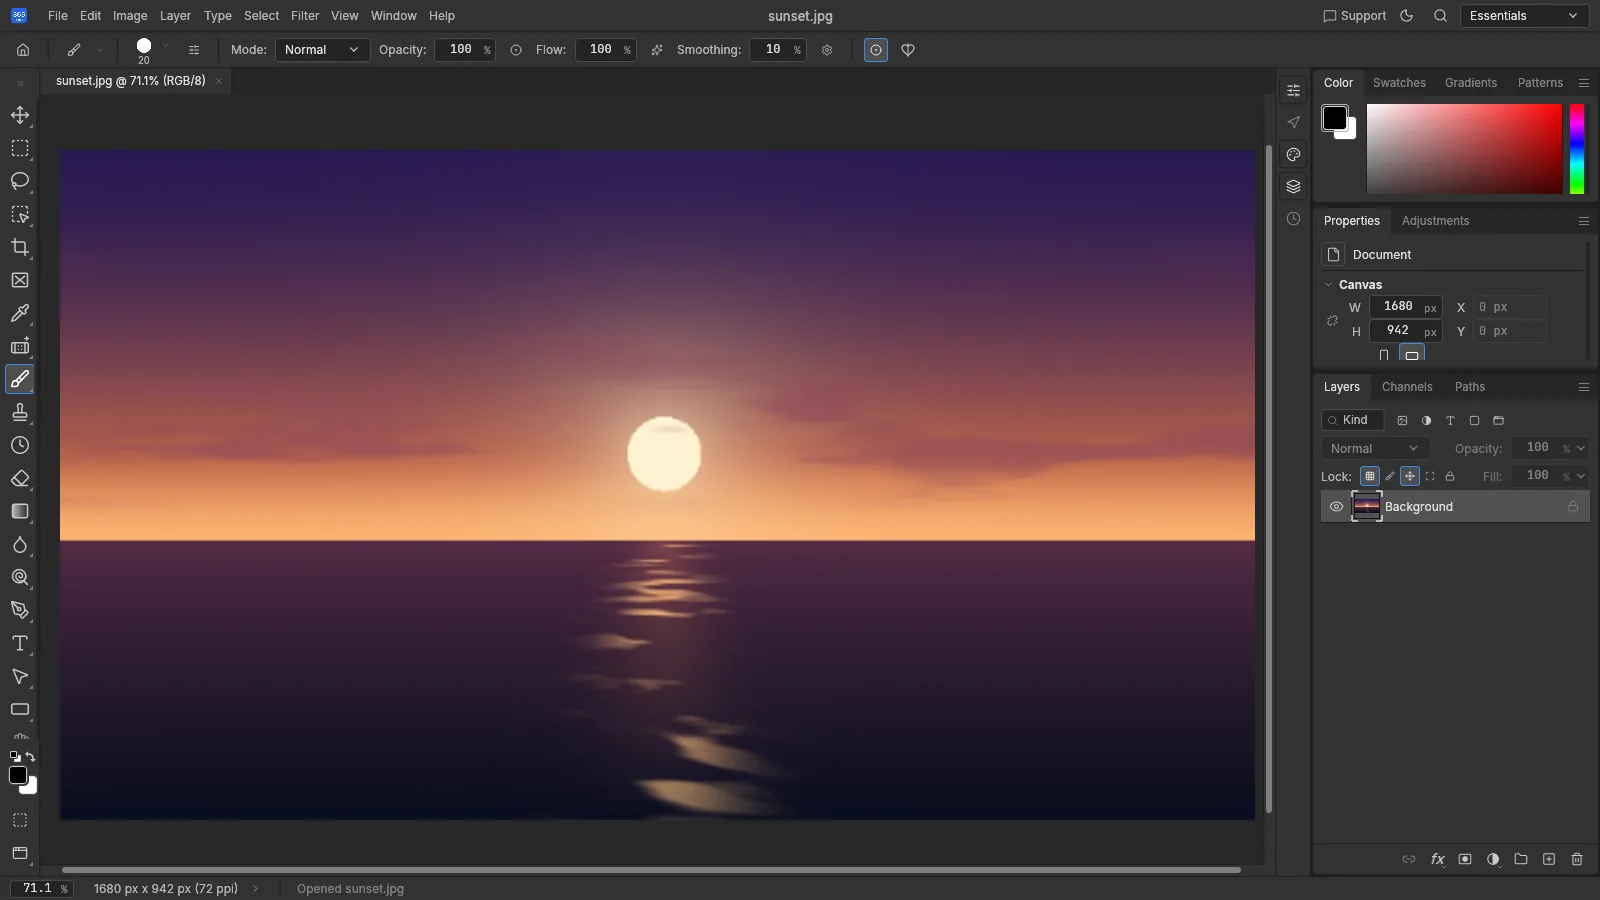Open the Essentials workspace dropdown
Image resolution: width=1600 pixels, height=900 pixels.
coord(1524,16)
